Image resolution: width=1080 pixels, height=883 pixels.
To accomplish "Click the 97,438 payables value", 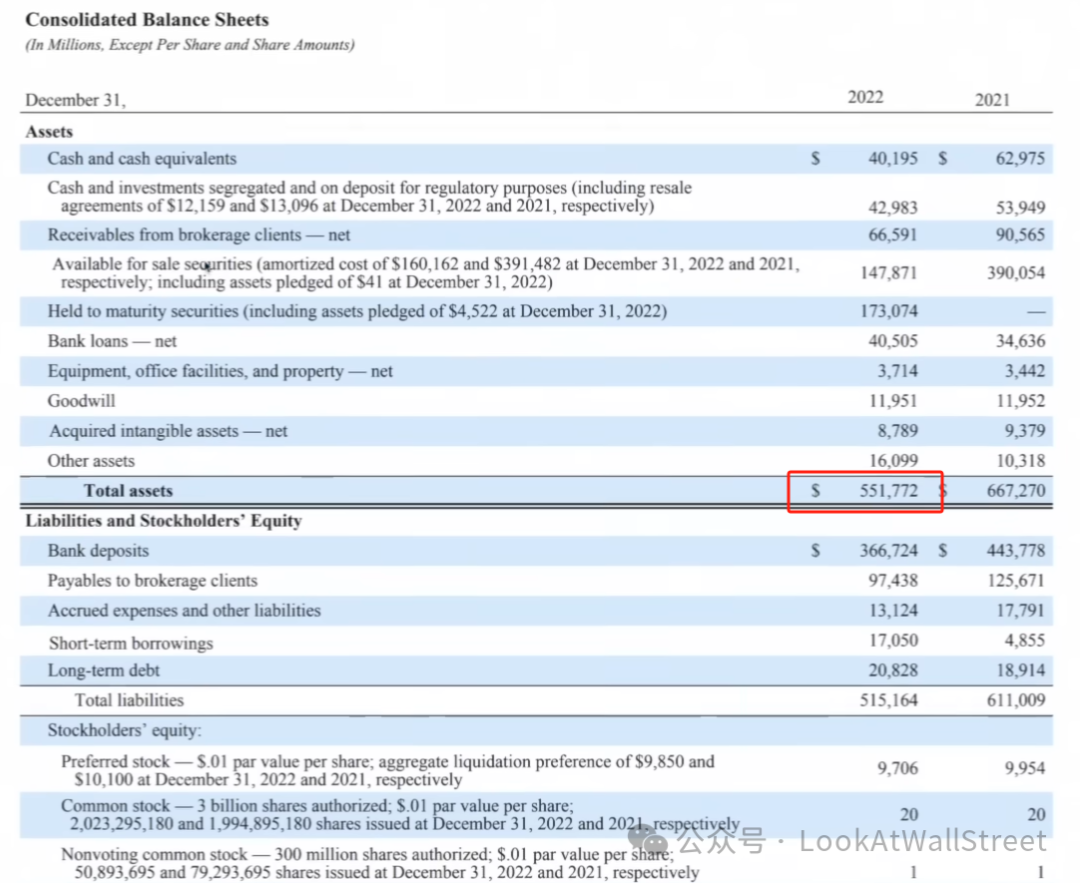I will (893, 581).
